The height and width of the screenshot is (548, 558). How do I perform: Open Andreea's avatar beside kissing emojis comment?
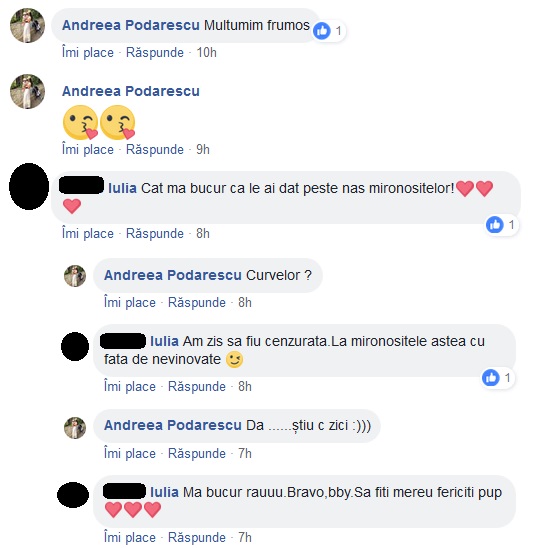[27, 91]
